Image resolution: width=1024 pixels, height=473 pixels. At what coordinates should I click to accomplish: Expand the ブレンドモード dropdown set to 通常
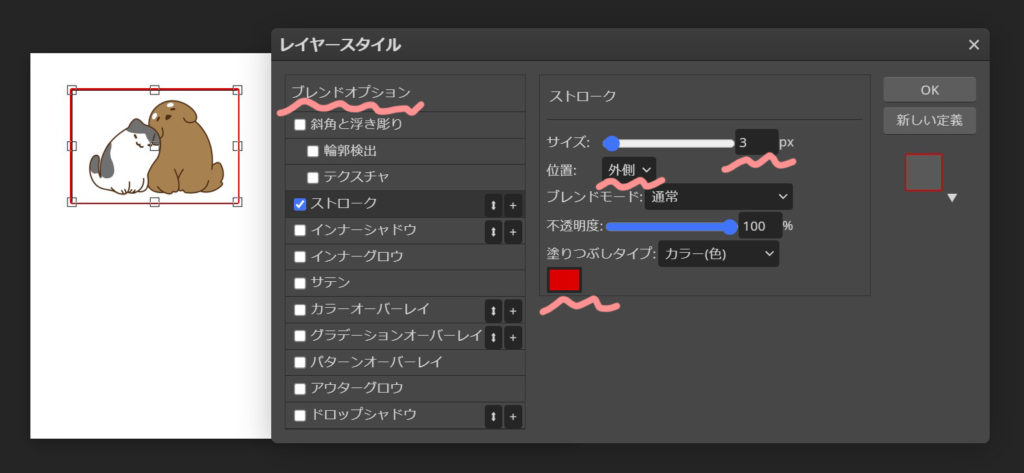click(718, 197)
